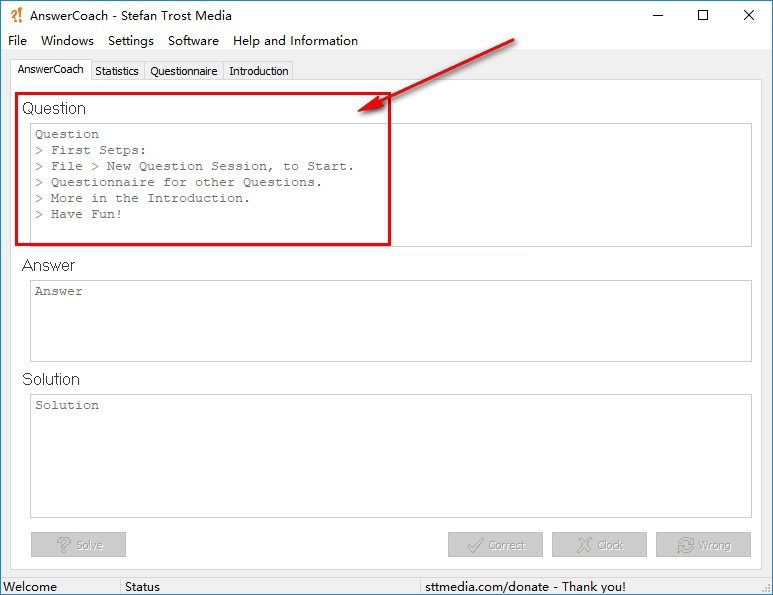Click 'Questionnaire for other Questions.' line

click(x=178, y=182)
